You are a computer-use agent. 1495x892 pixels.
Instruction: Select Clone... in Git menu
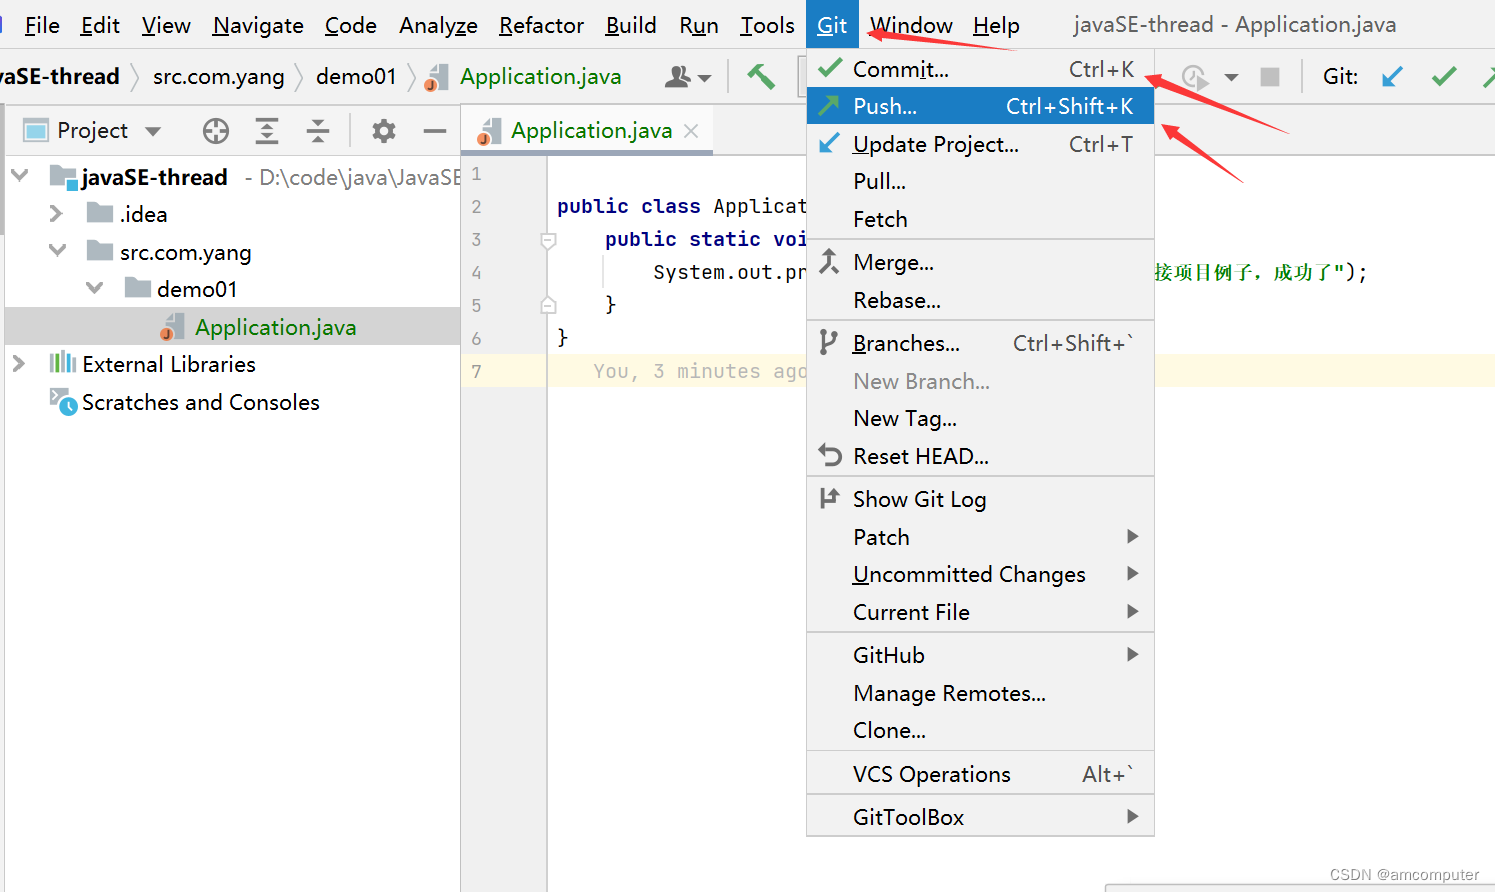[980, 730]
